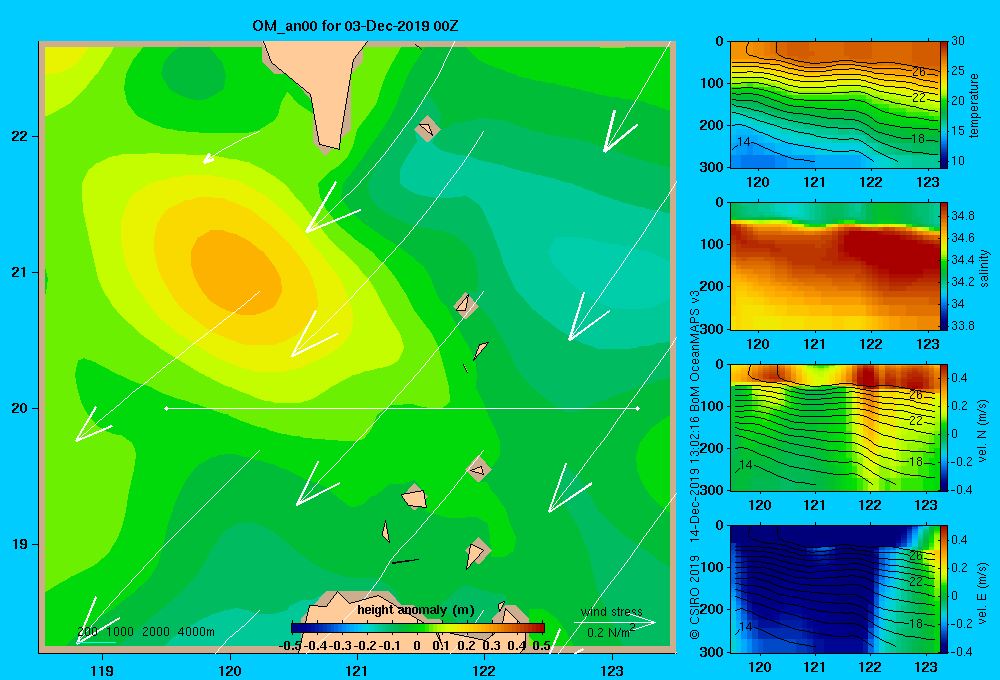Click longitude label 120 on main map
The image size is (1000, 680).
[230, 670]
